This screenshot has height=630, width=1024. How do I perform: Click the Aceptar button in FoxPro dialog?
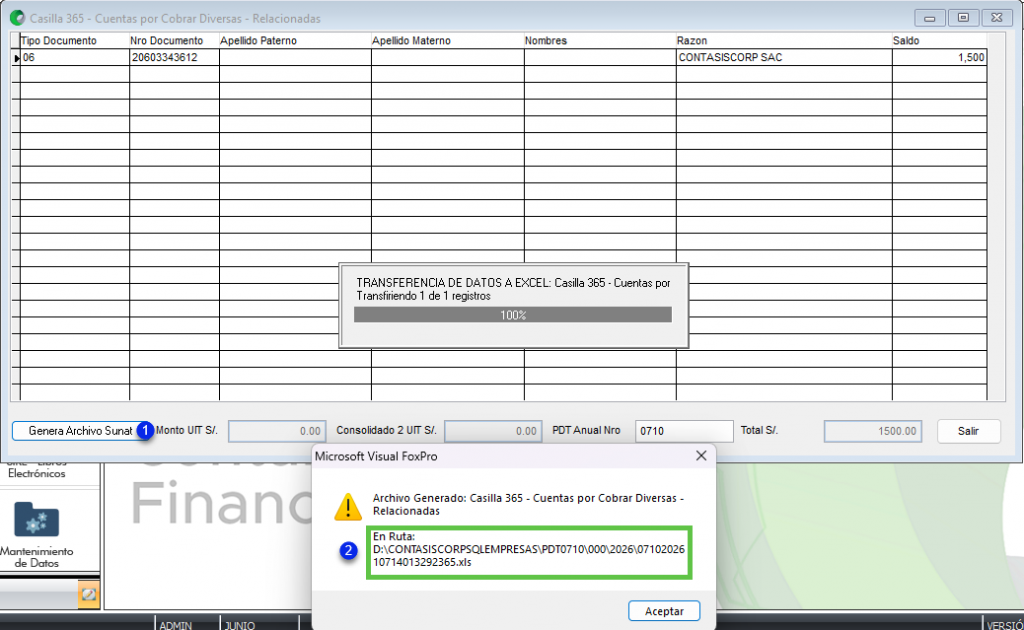664,611
